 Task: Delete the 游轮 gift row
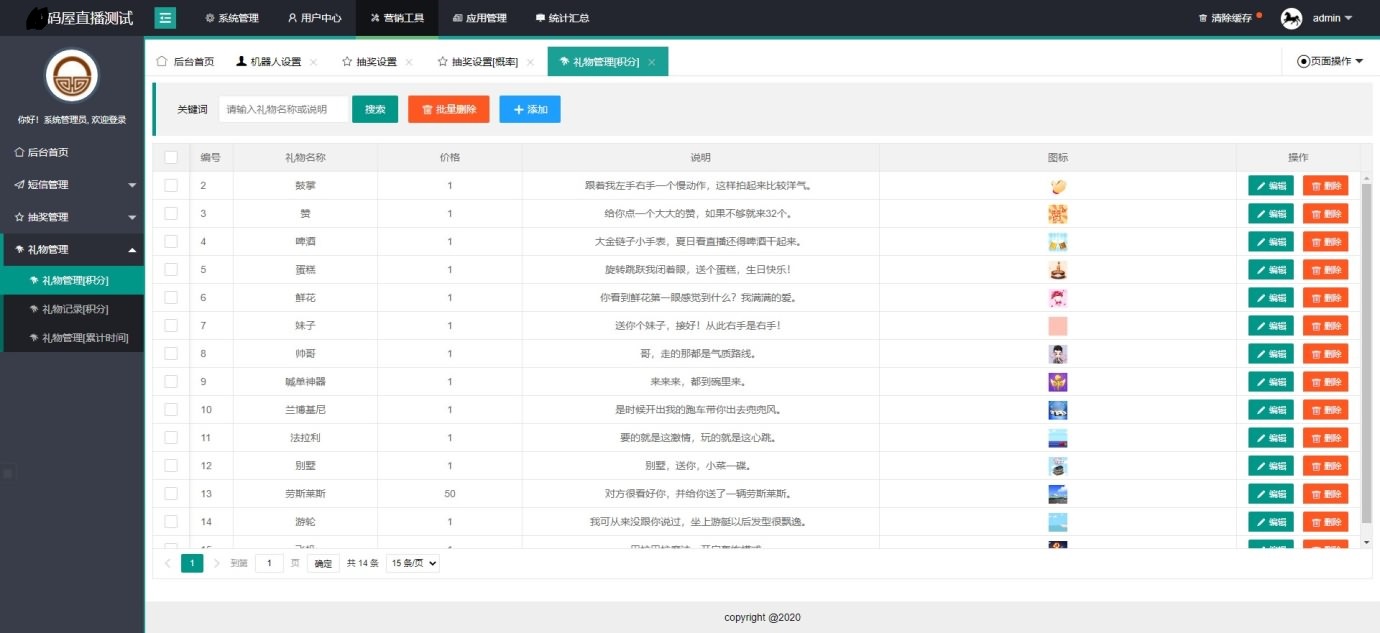pos(1326,522)
